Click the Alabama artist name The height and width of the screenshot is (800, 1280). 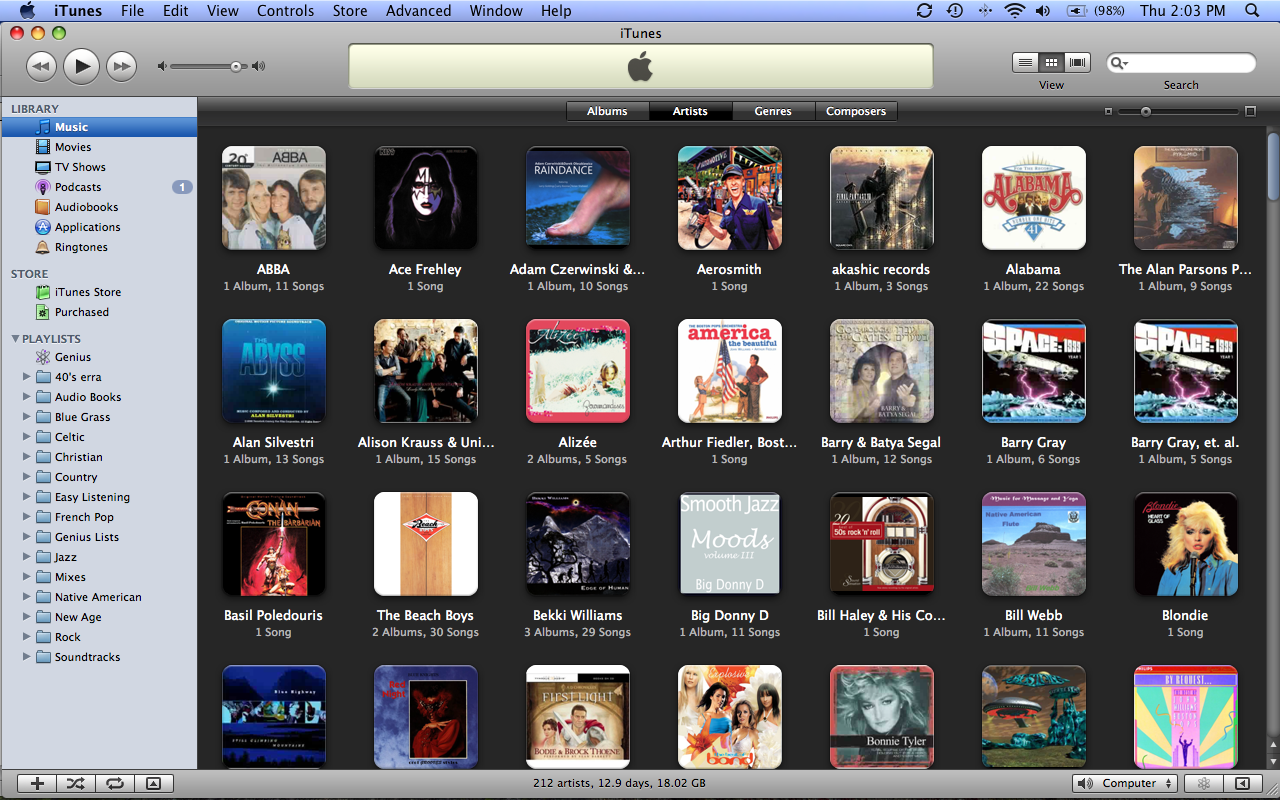(x=1033, y=269)
